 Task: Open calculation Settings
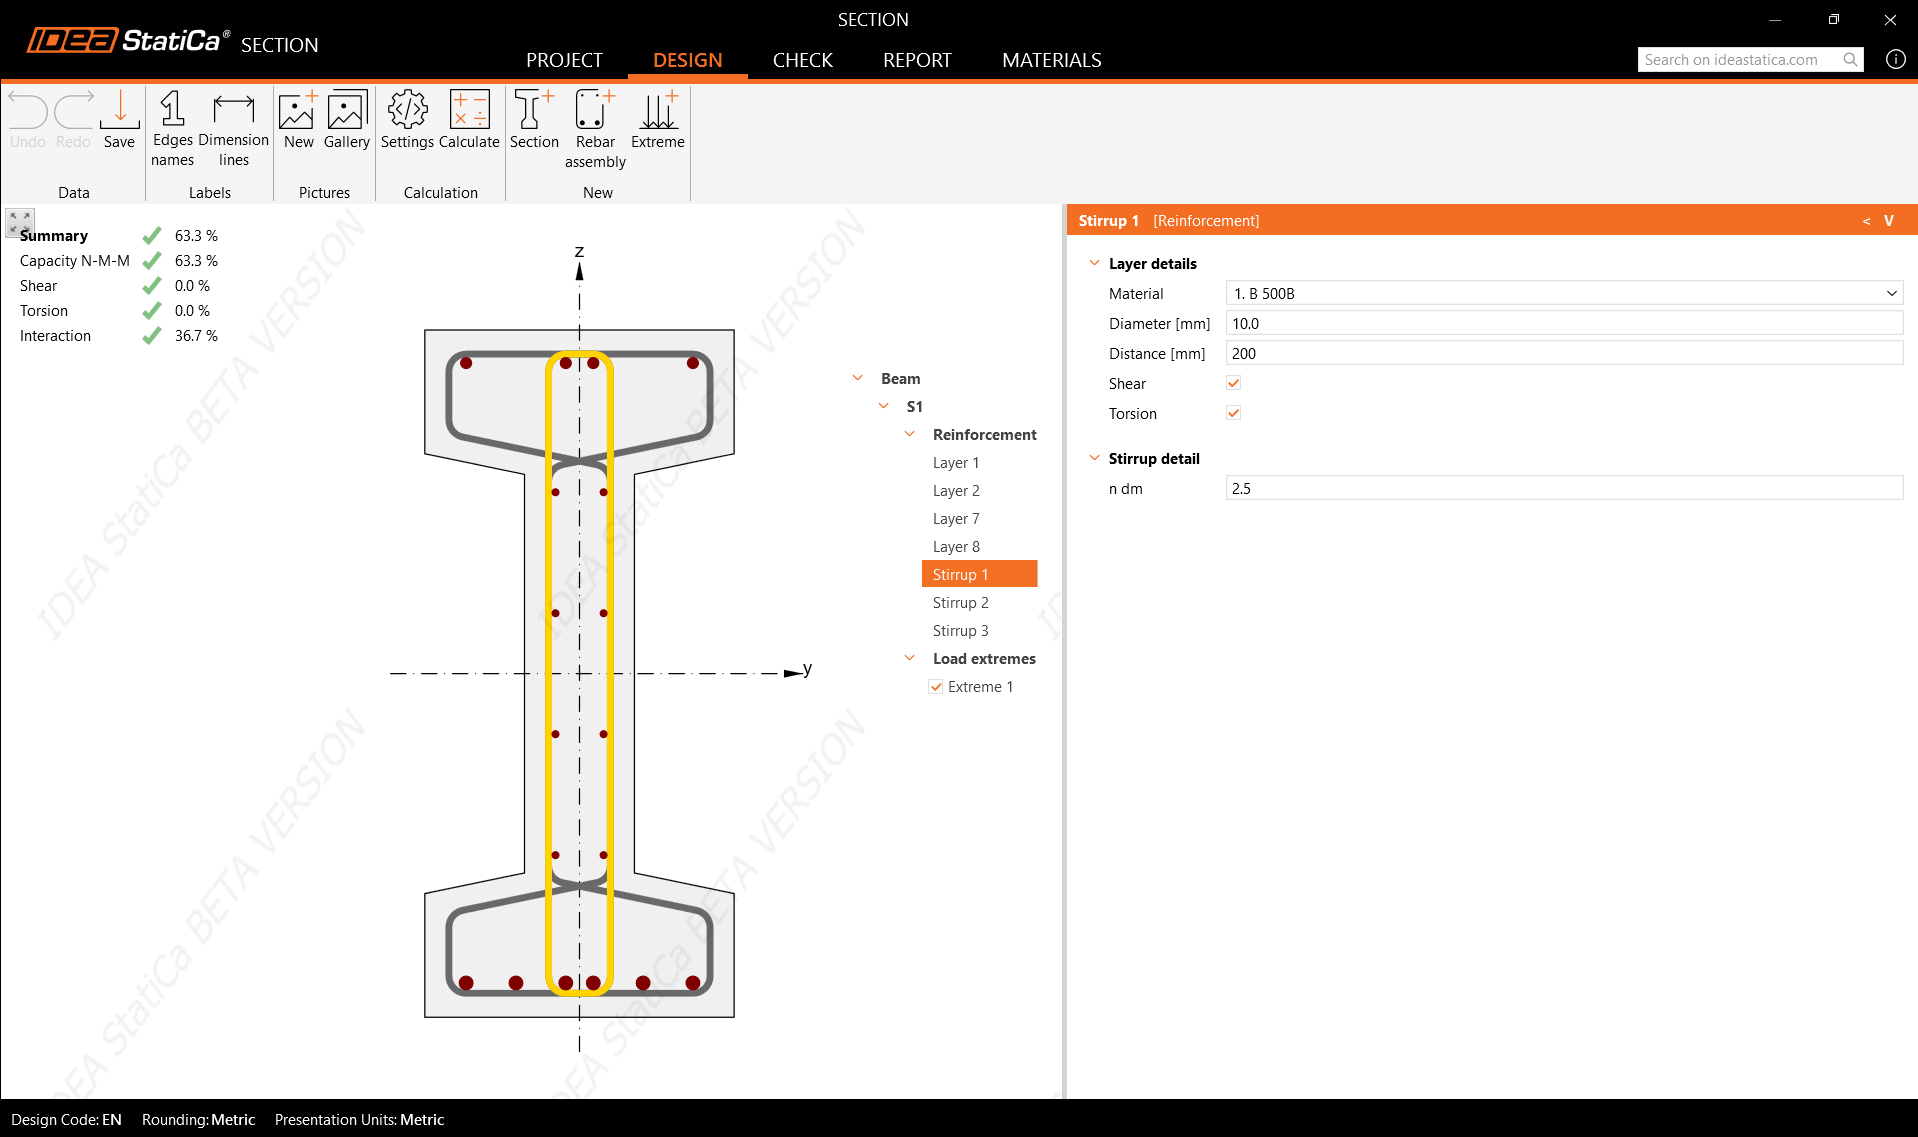pyautogui.click(x=407, y=120)
